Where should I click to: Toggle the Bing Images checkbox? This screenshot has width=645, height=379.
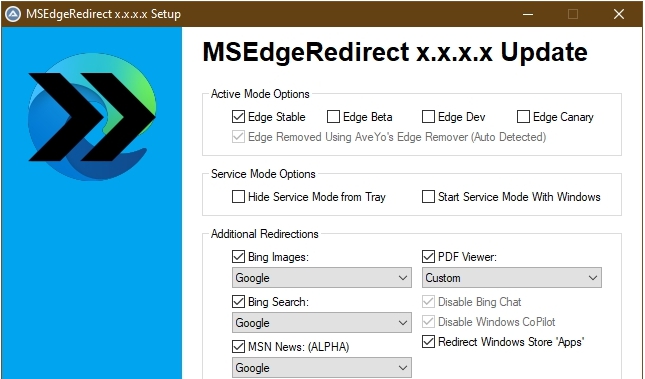[238, 257]
